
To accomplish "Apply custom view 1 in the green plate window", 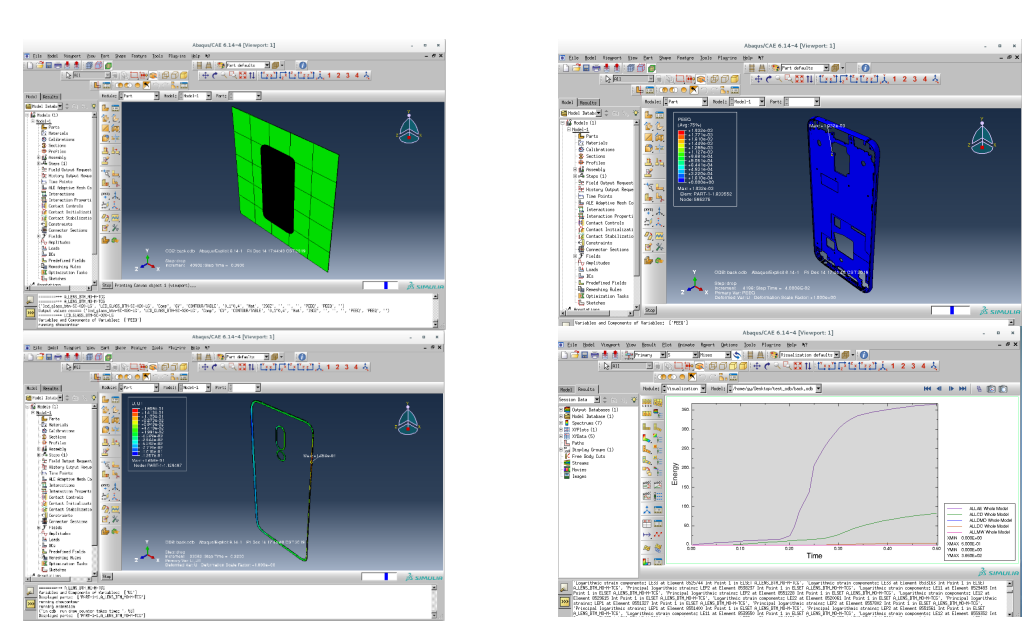I will (331, 75).
